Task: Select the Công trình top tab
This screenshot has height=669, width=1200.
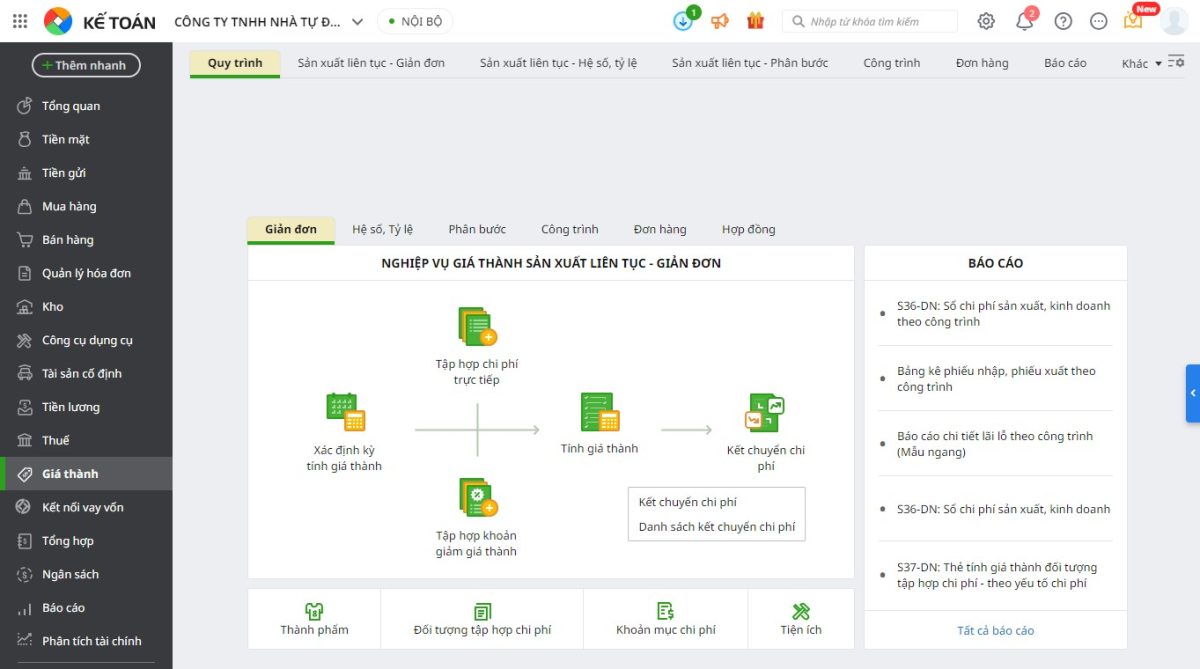Action: tap(891, 63)
